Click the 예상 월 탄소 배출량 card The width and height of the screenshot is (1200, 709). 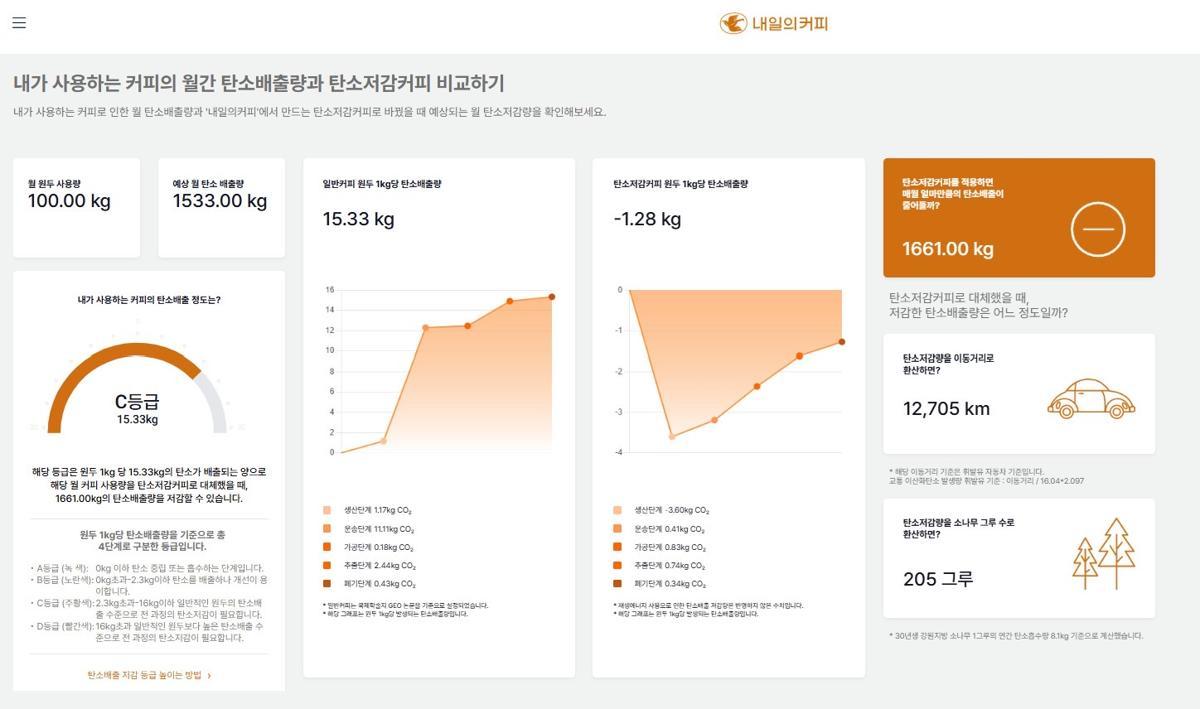click(x=220, y=206)
